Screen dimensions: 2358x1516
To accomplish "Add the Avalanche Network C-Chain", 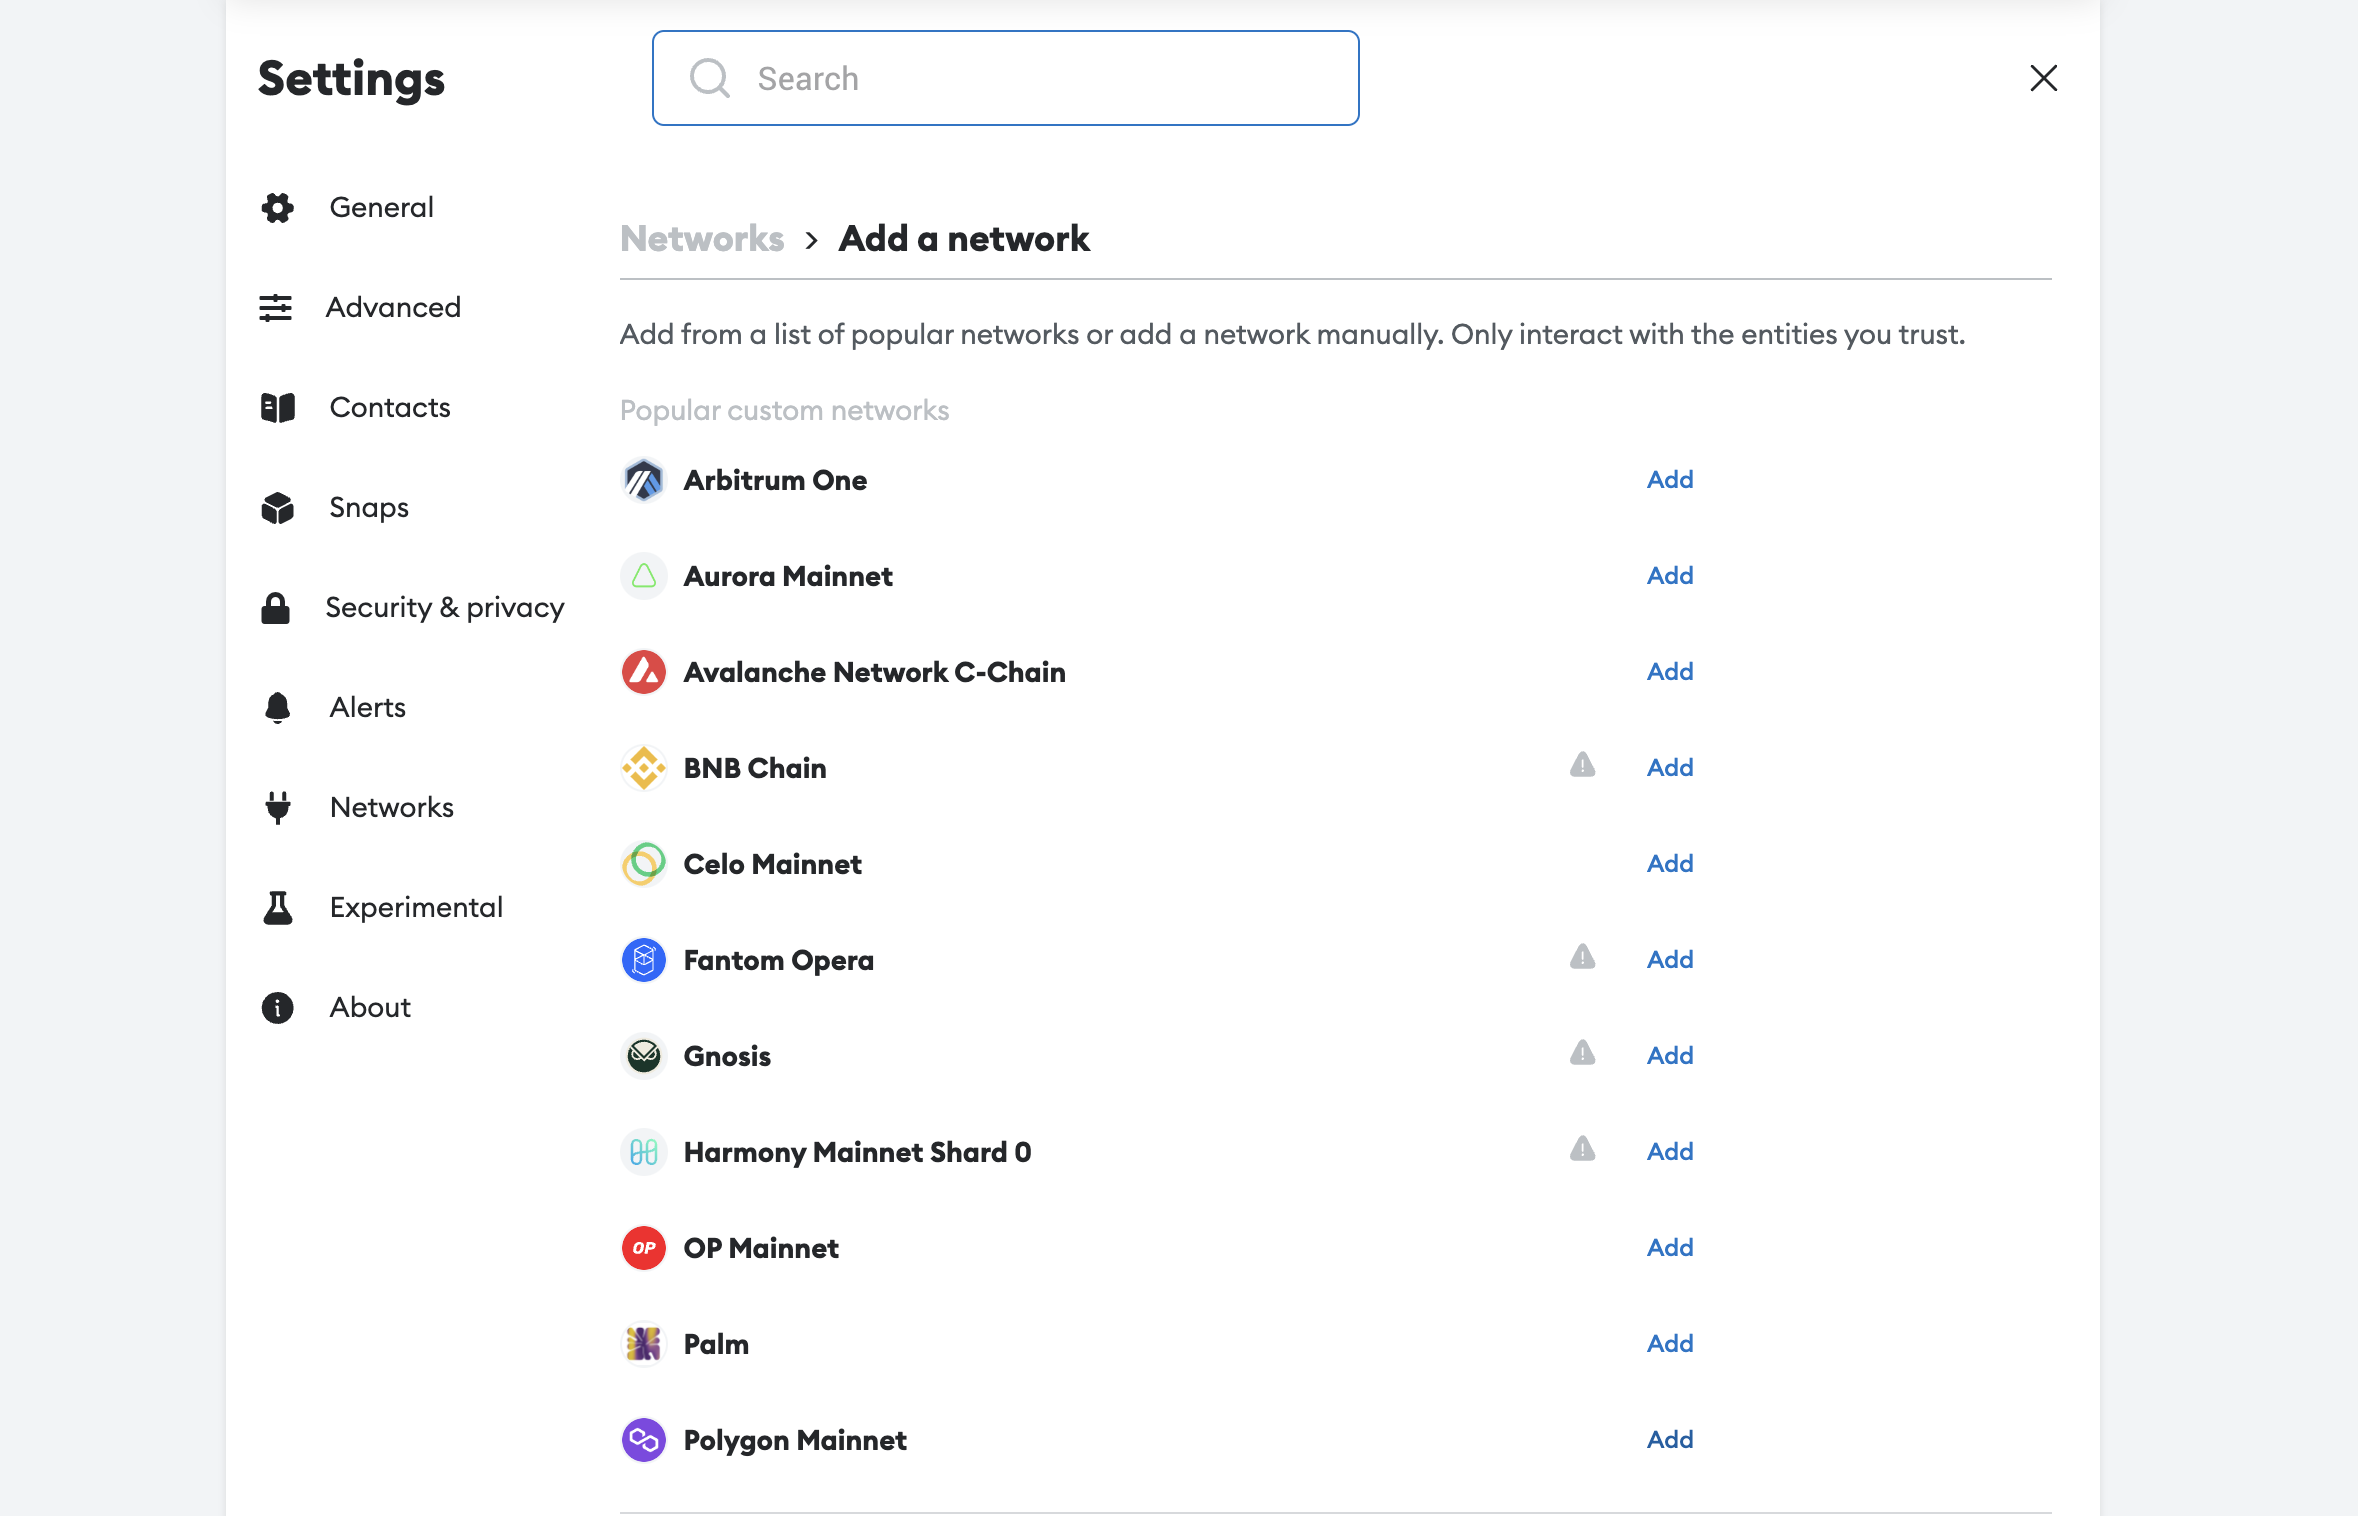I will click(1670, 671).
